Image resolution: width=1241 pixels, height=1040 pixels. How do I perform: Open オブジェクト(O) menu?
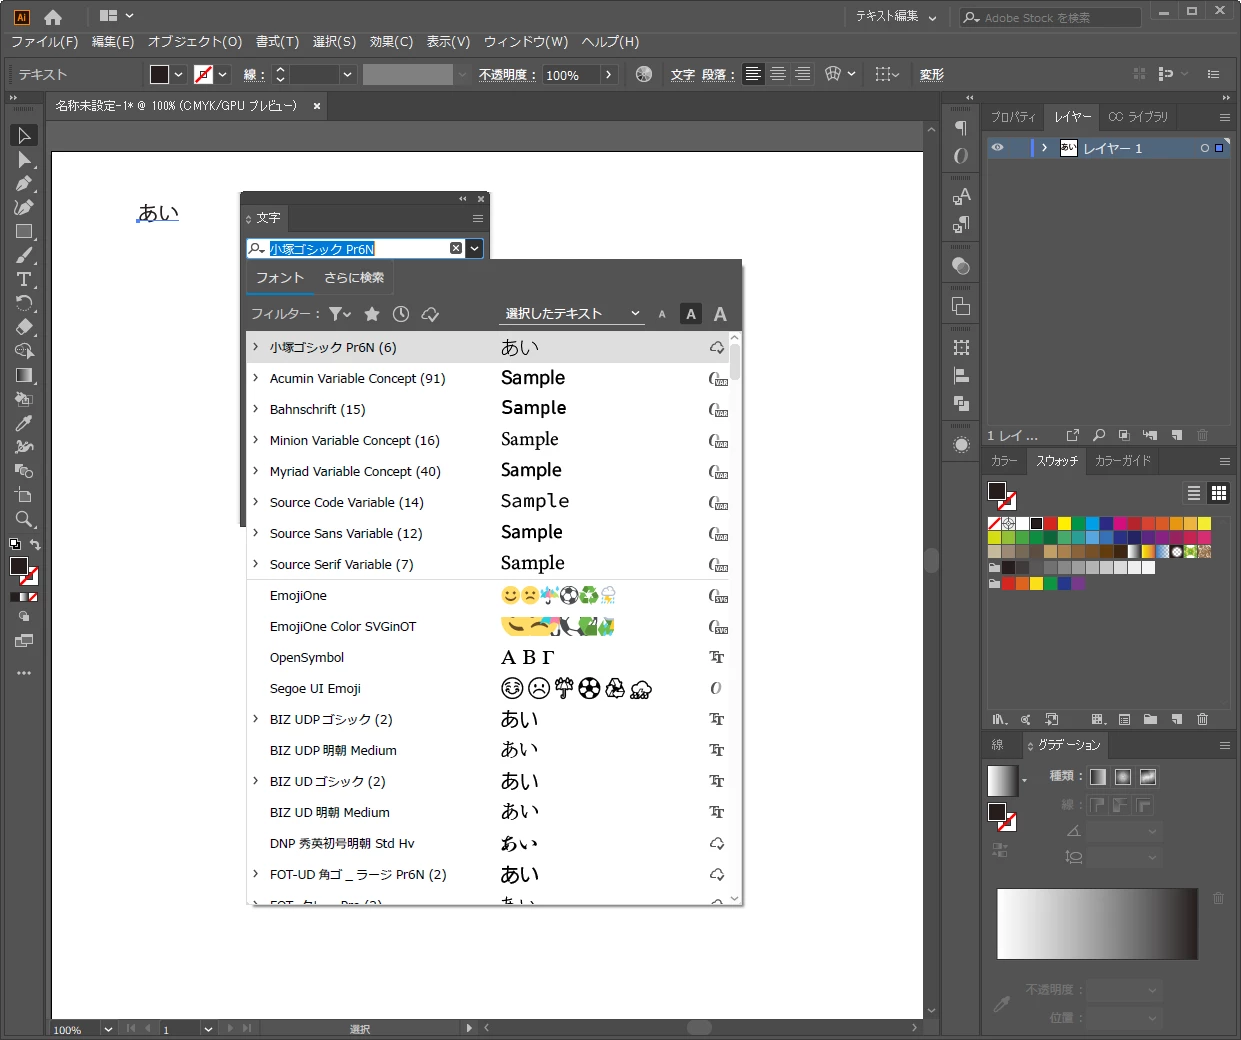click(195, 42)
